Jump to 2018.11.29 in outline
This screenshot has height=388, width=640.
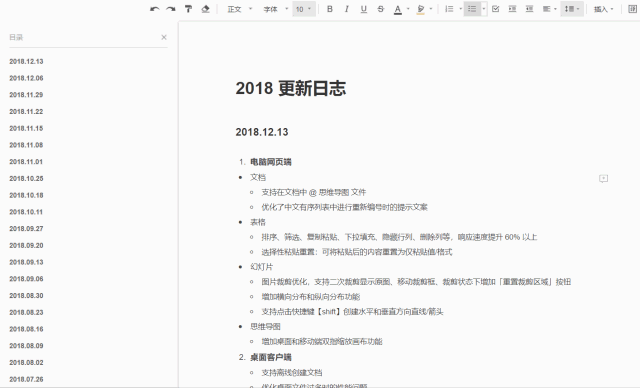pos(26,95)
